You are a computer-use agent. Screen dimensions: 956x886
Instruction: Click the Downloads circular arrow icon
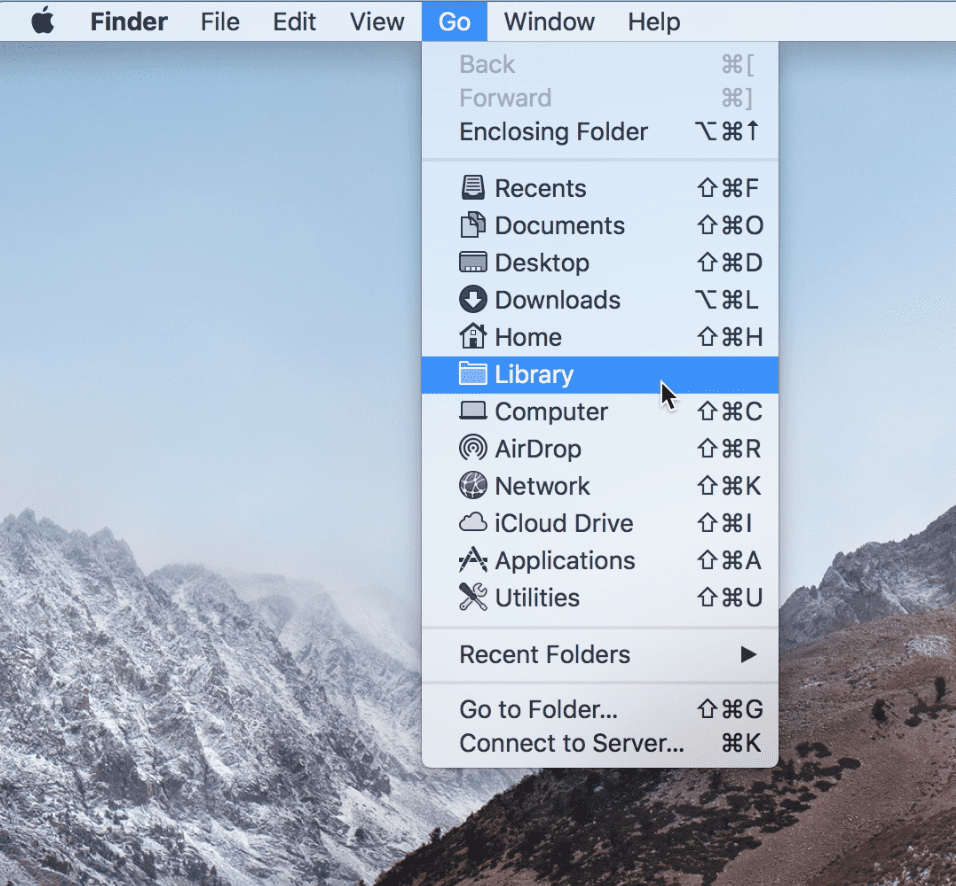tap(471, 300)
